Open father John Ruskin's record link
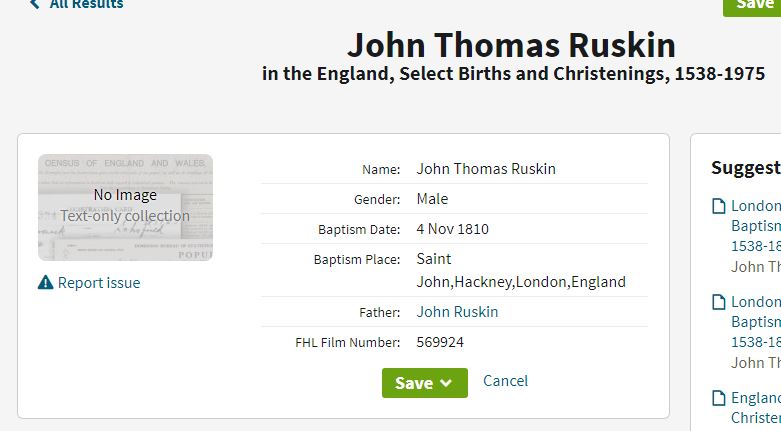Screen dimensions: 781x431 (x=457, y=312)
